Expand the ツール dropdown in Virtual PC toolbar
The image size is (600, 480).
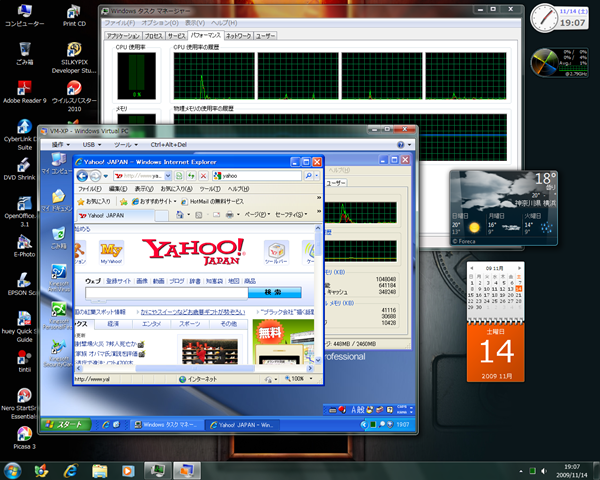tap(125, 145)
